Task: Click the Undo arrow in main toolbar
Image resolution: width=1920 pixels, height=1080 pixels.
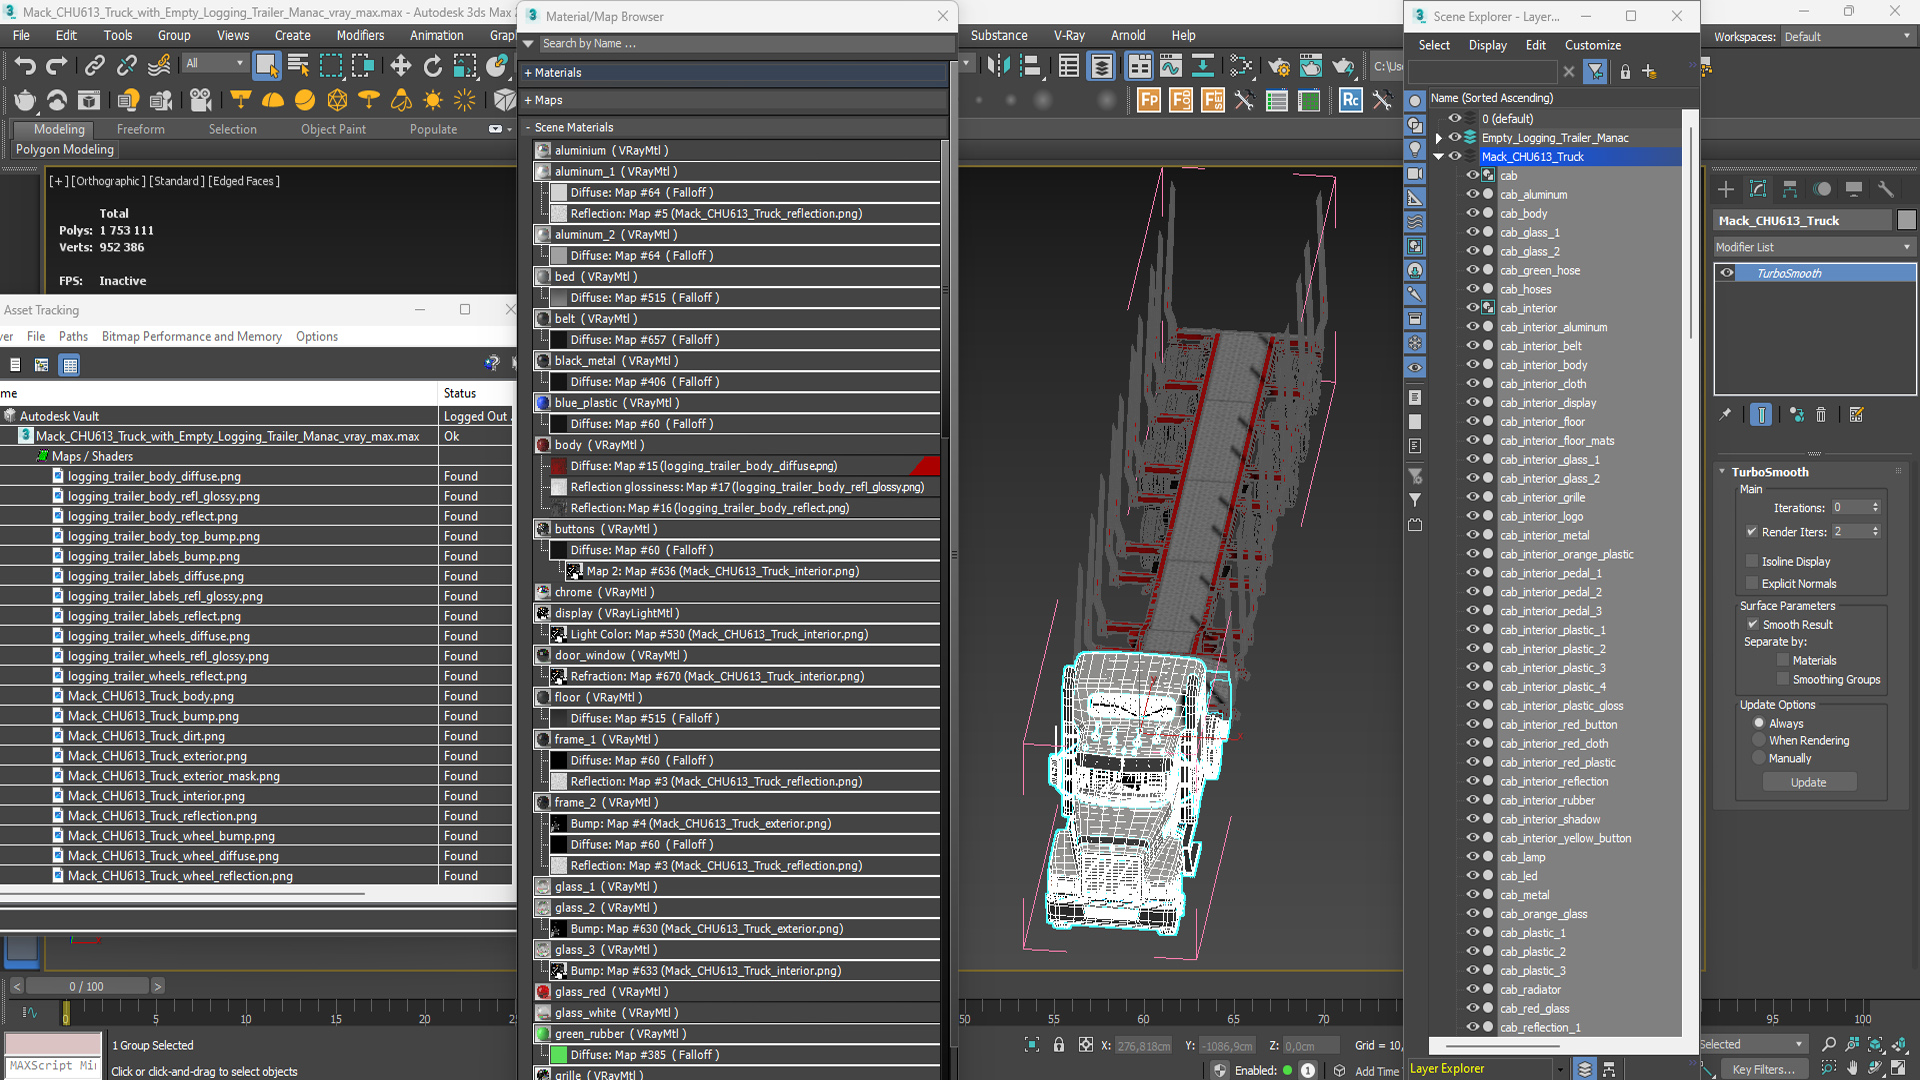Action: [25, 66]
